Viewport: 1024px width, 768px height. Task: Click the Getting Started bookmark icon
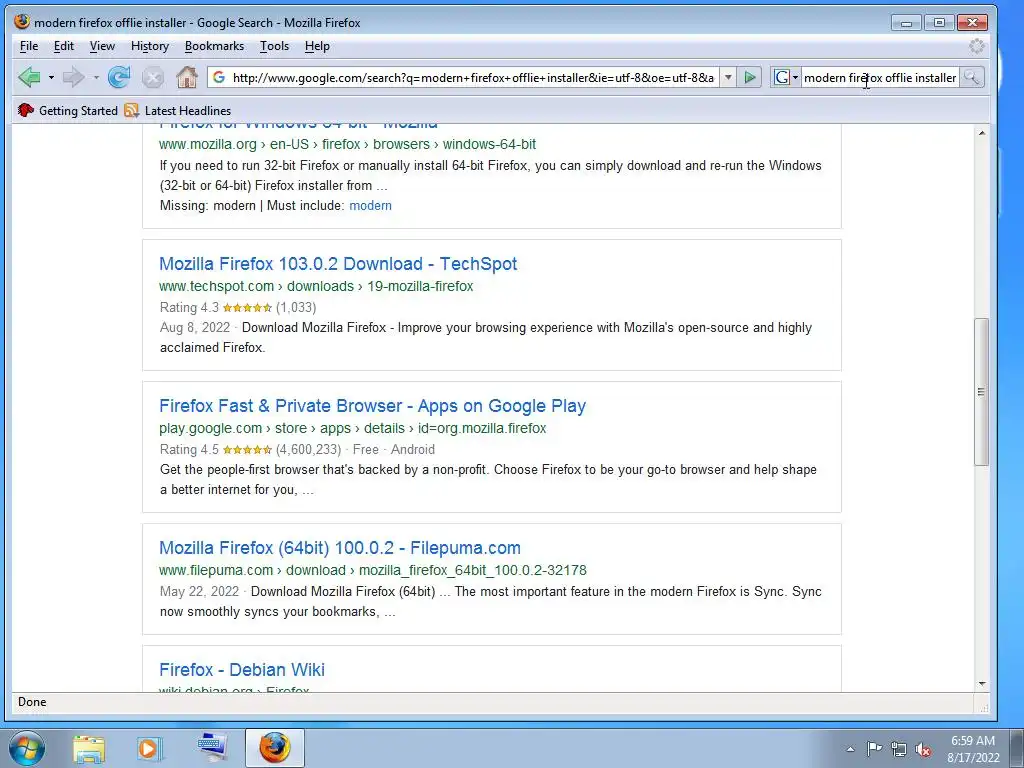point(25,110)
